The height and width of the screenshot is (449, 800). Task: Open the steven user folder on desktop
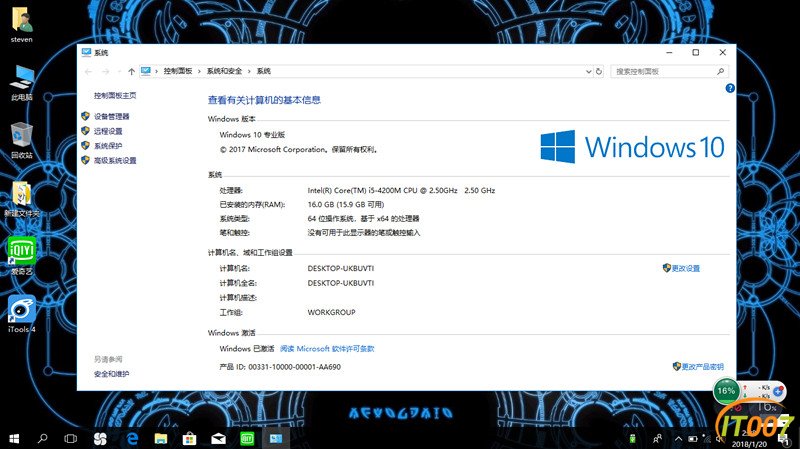point(21,24)
